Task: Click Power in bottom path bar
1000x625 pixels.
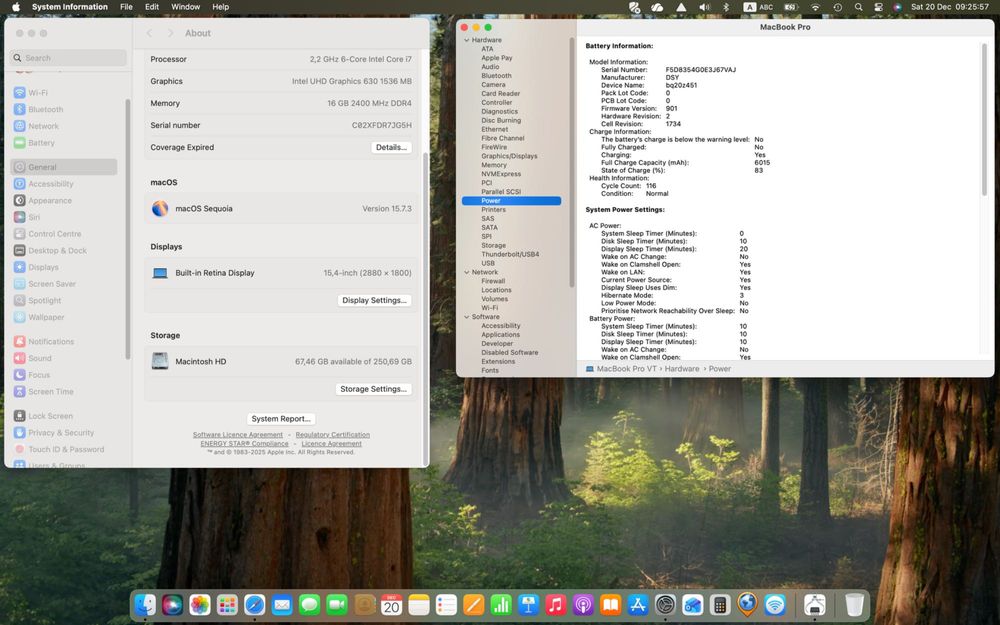Action: pyautogui.click(x=719, y=369)
